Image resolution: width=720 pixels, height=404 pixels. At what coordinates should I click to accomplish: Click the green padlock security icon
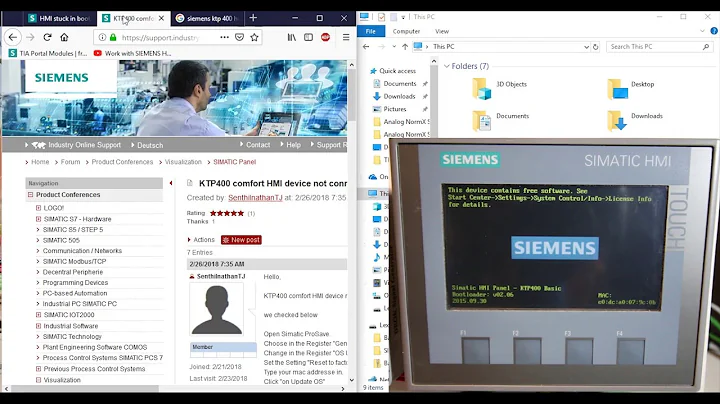pyautogui.click(x=113, y=38)
